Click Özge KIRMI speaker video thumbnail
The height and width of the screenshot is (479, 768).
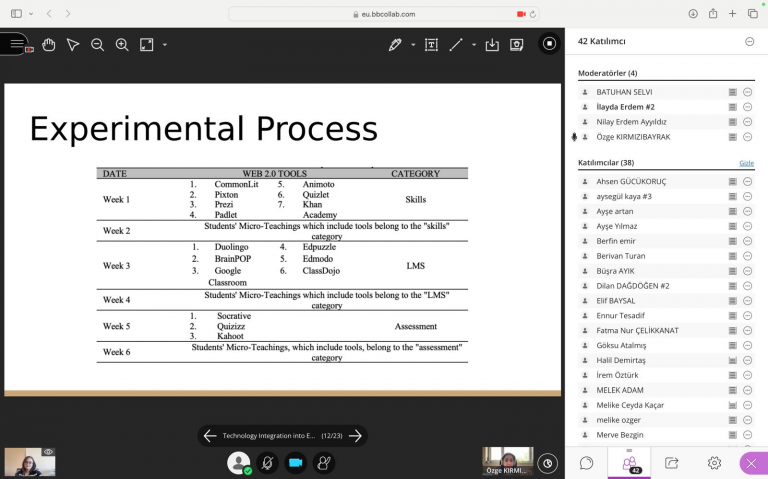click(x=507, y=461)
